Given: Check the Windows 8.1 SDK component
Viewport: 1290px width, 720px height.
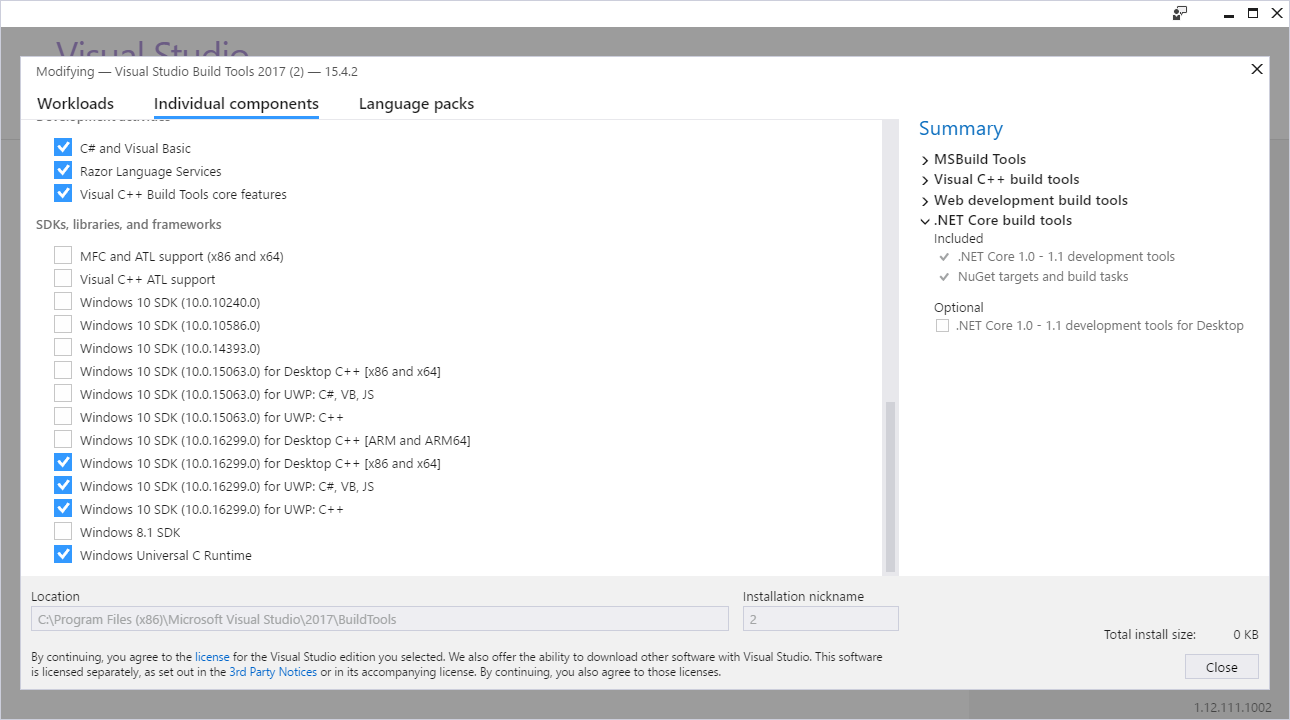Looking at the screenshot, I should tap(63, 532).
